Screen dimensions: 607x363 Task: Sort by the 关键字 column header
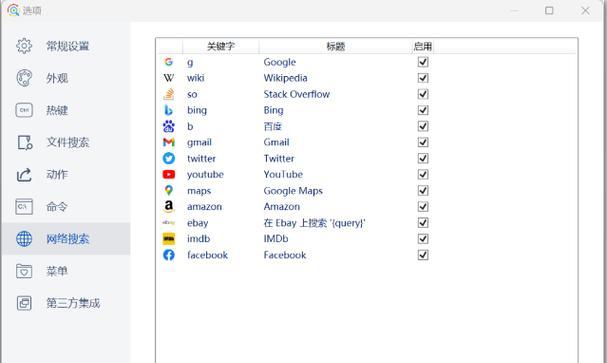pos(221,46)
